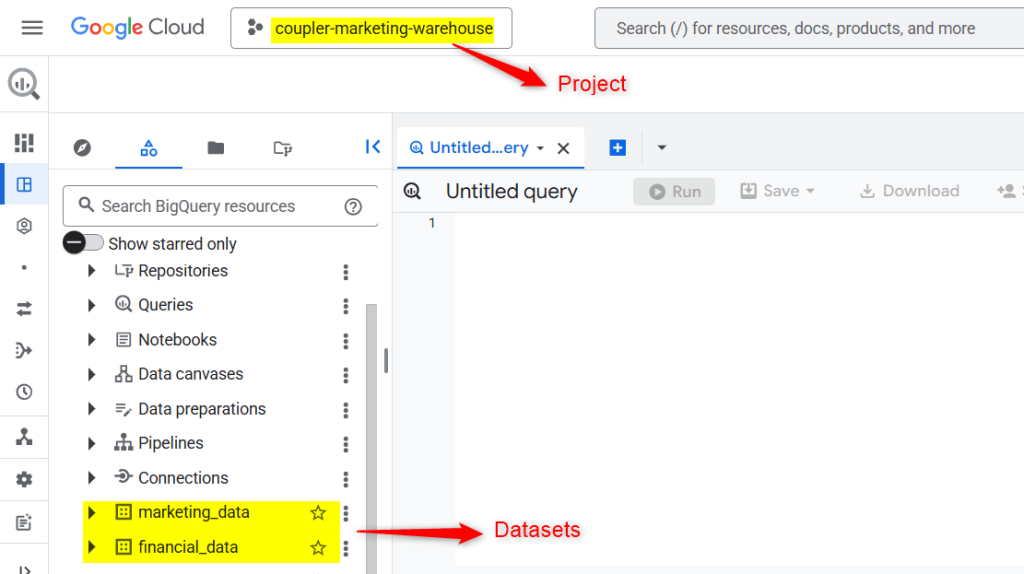Select the Untitled query editor tab

490,148
